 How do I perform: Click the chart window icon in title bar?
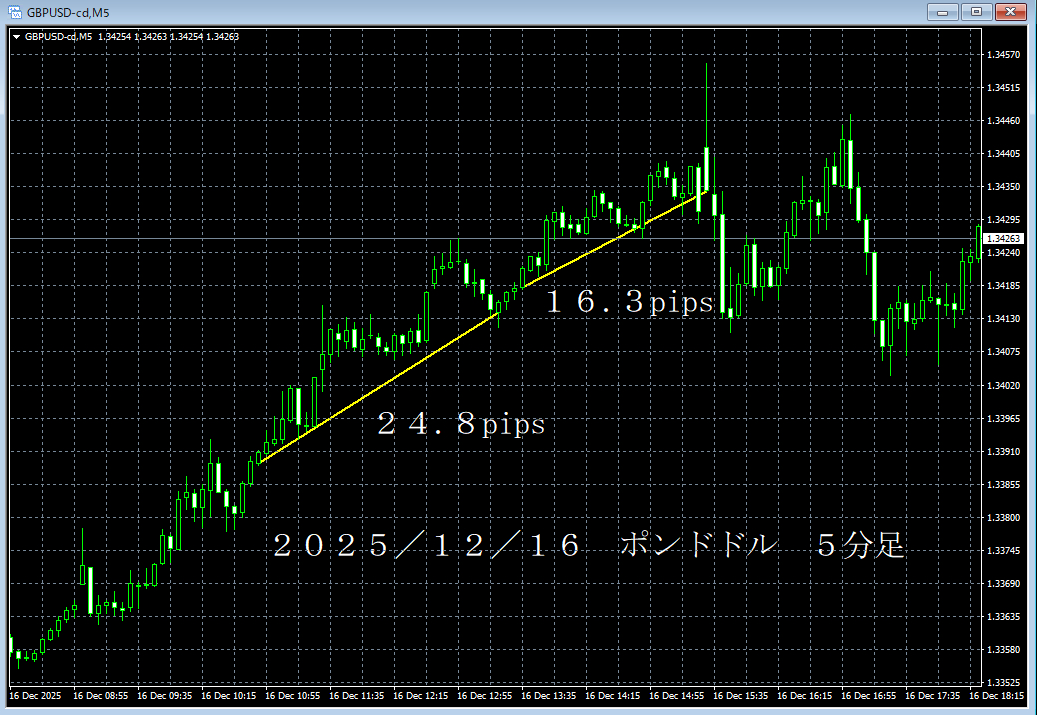15,12
